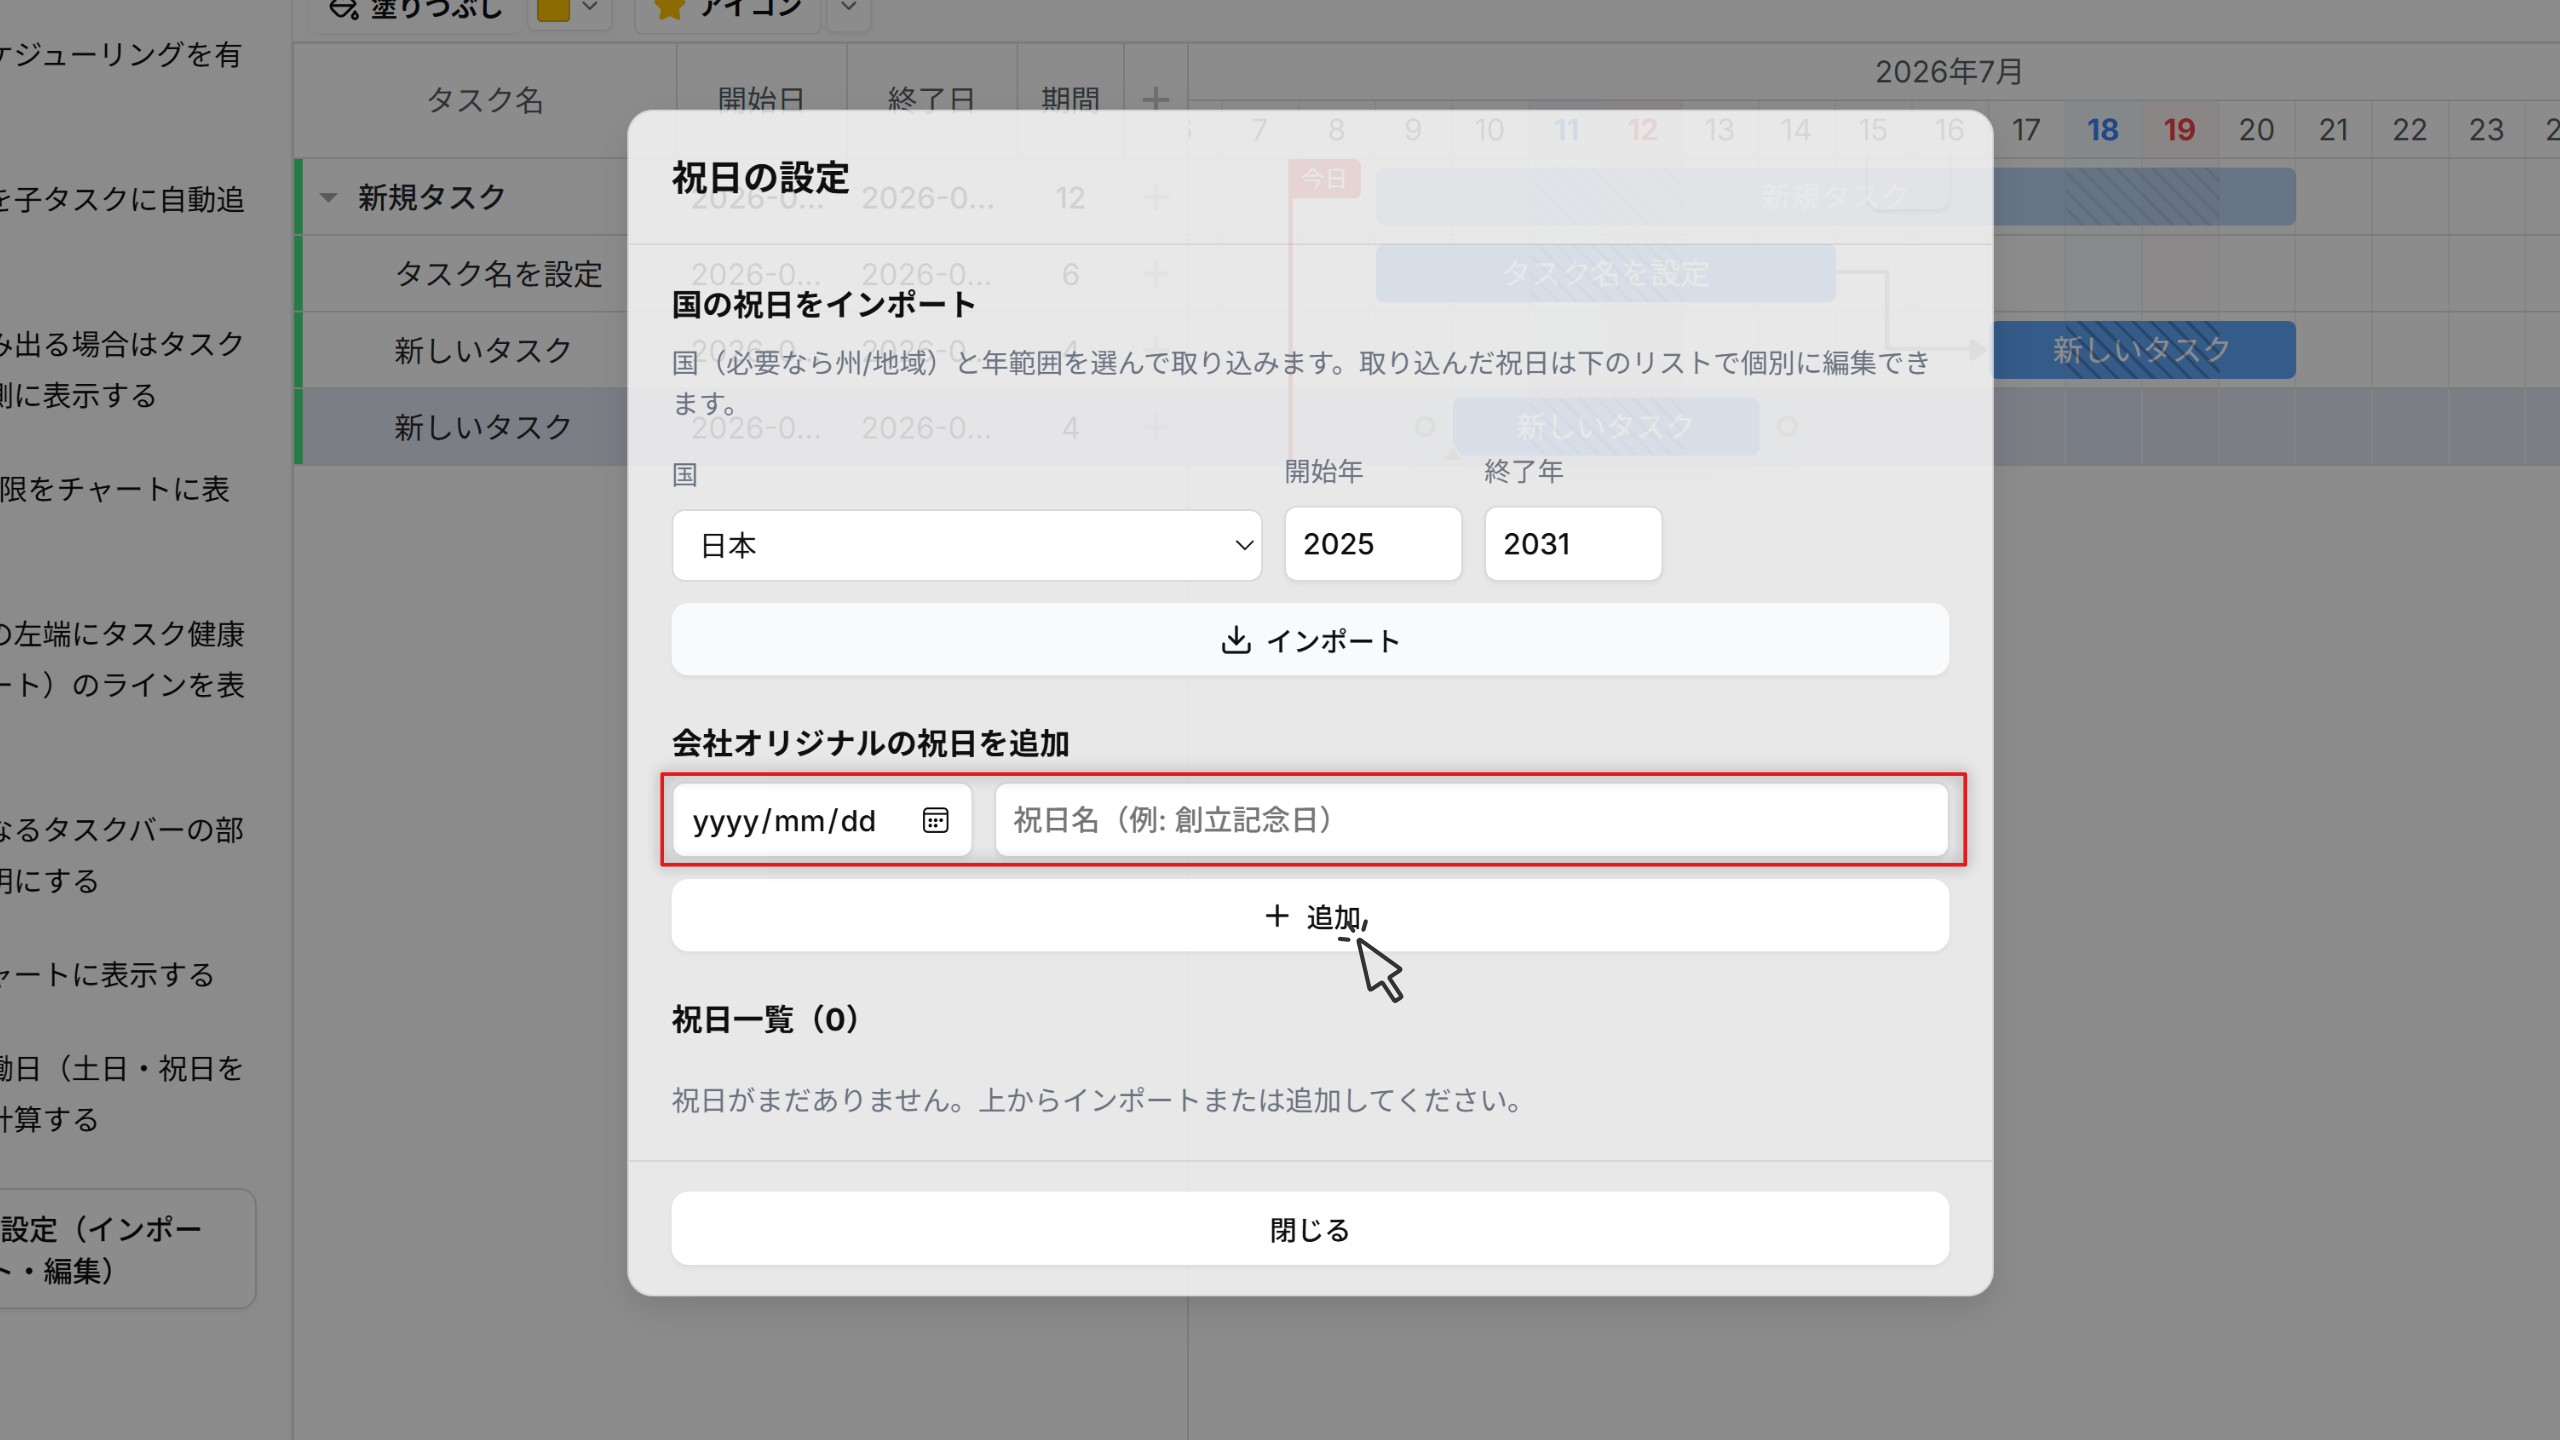
Task: Click the ＋ 追加 button
Action: pyautogui.click(x=1310, y=916)
